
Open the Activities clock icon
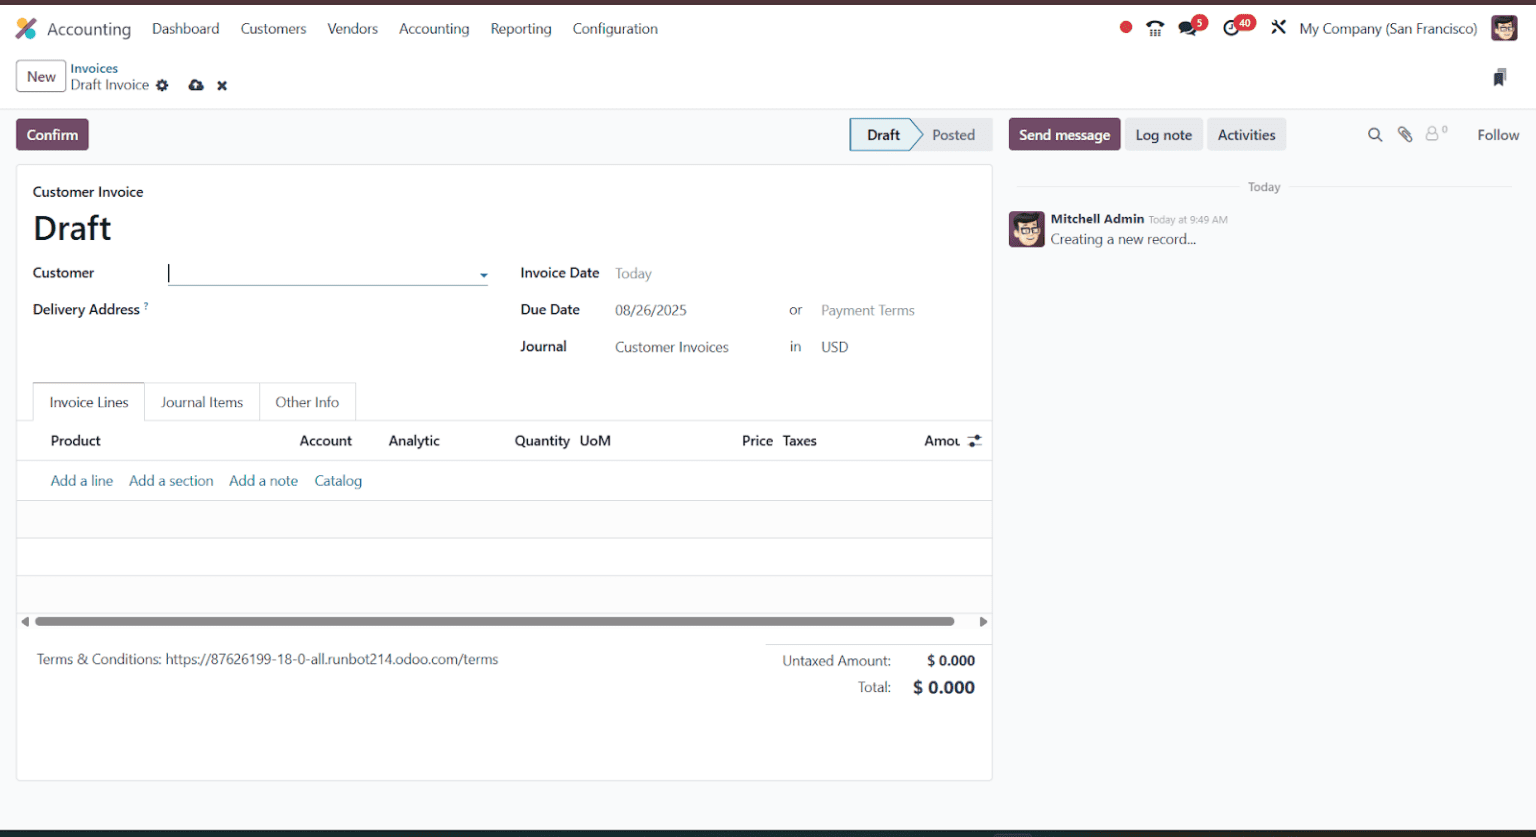click(x=1233, y=28)
